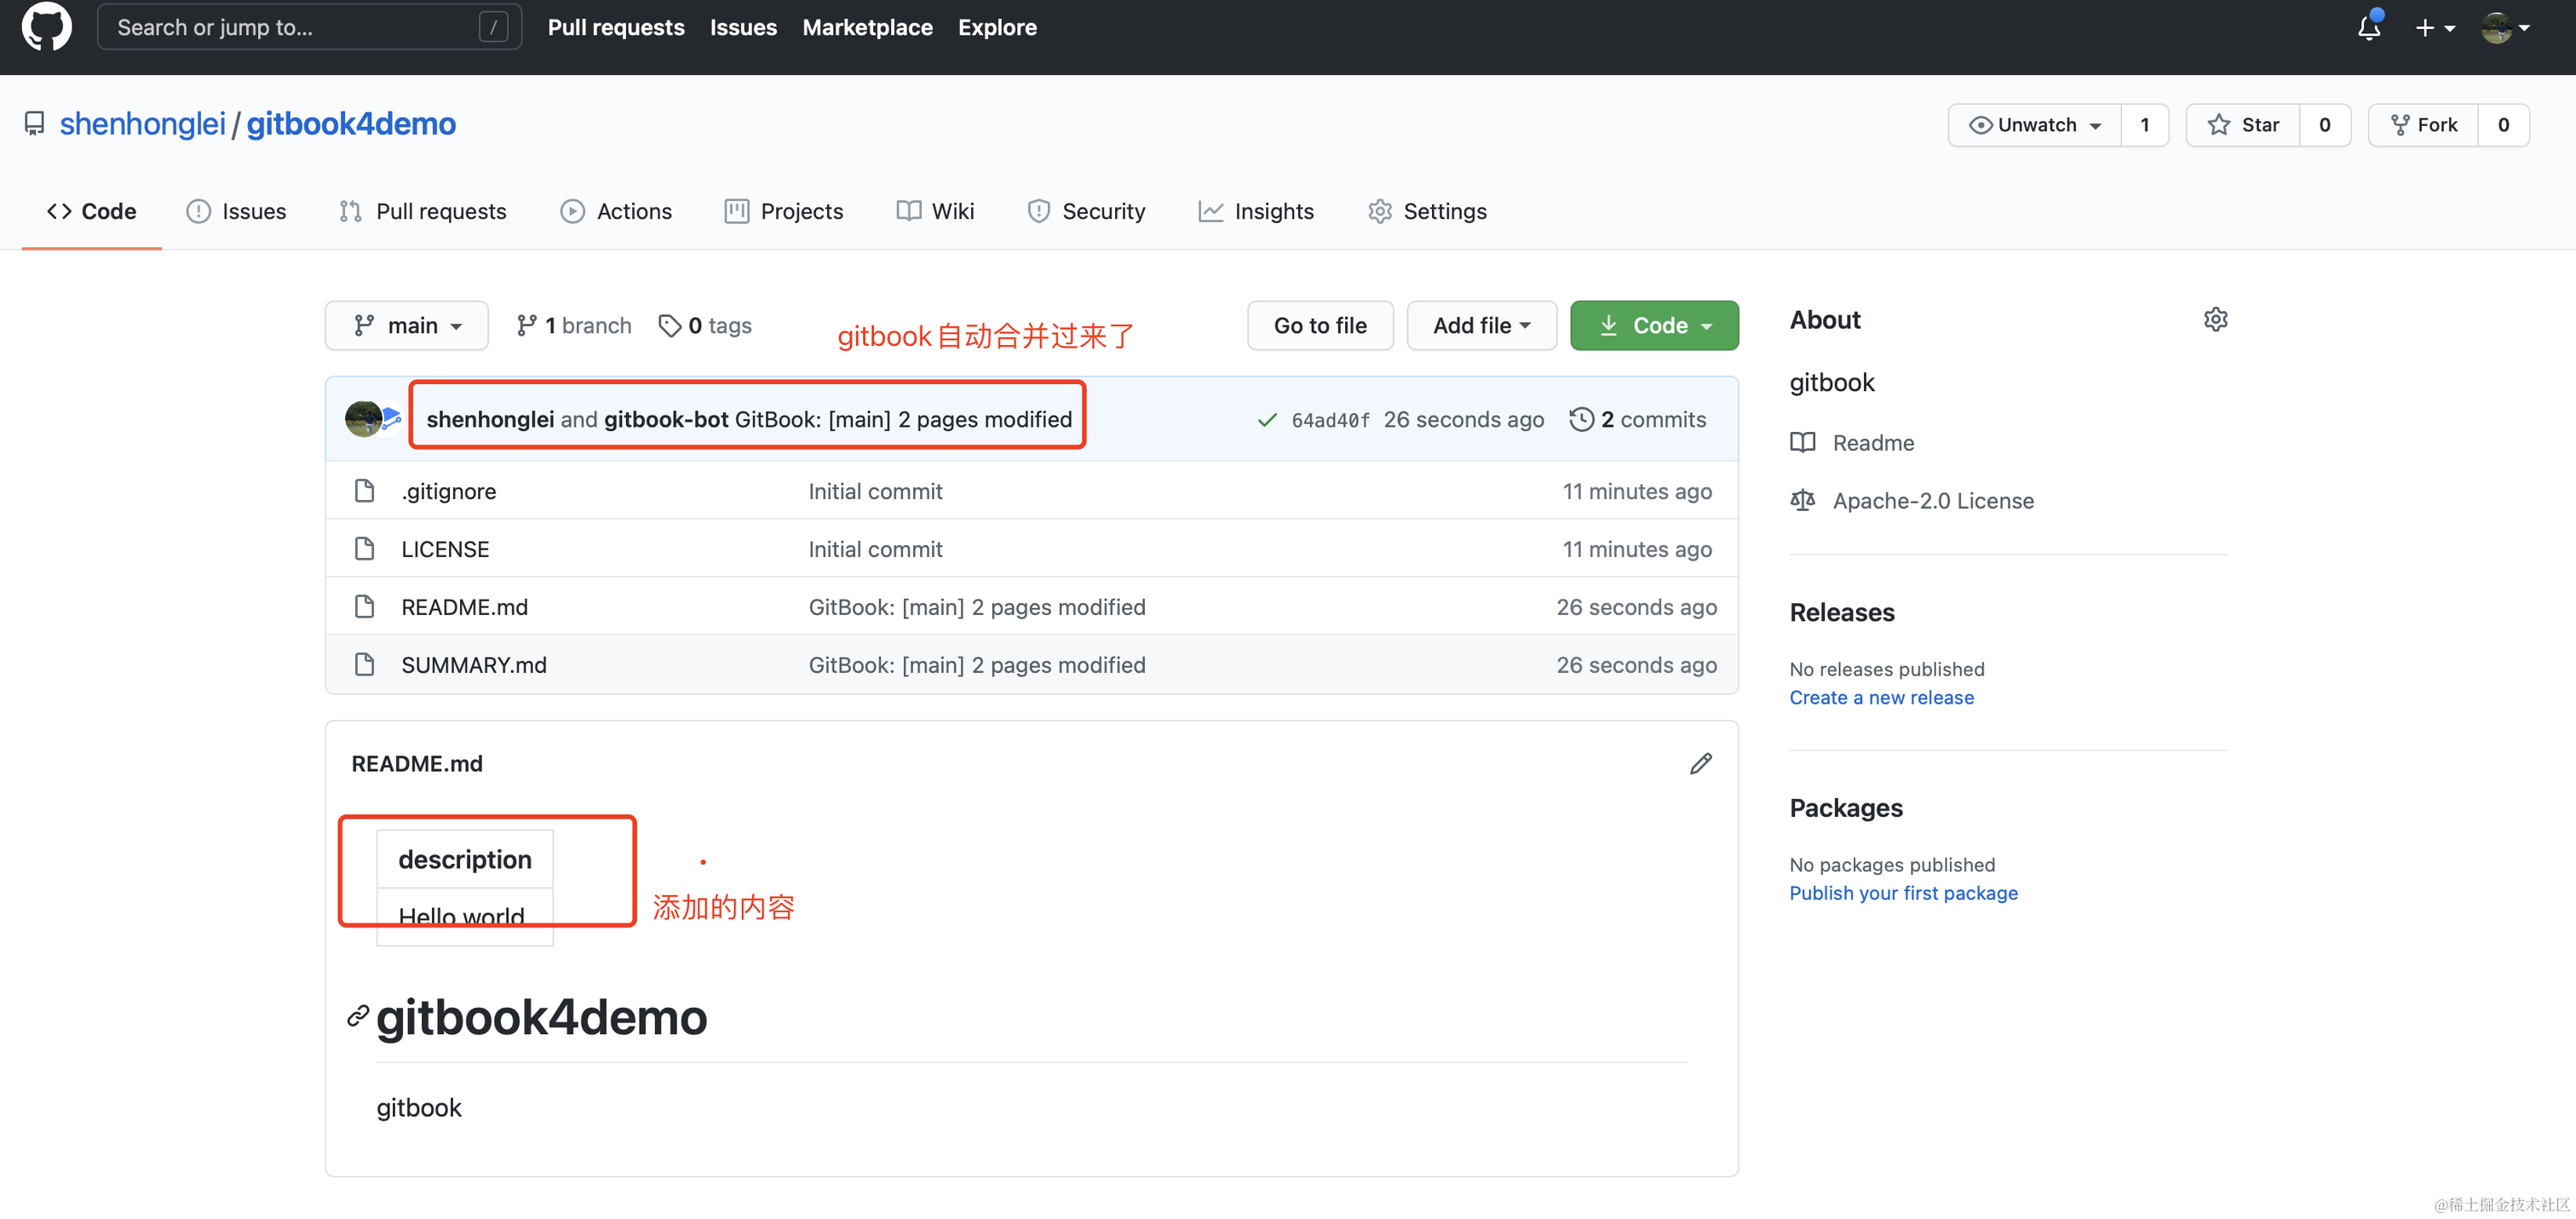Expand the Unwatch notifications dropdown
Screen dimensions: 2576x1219
click(x=2034, y=125)
